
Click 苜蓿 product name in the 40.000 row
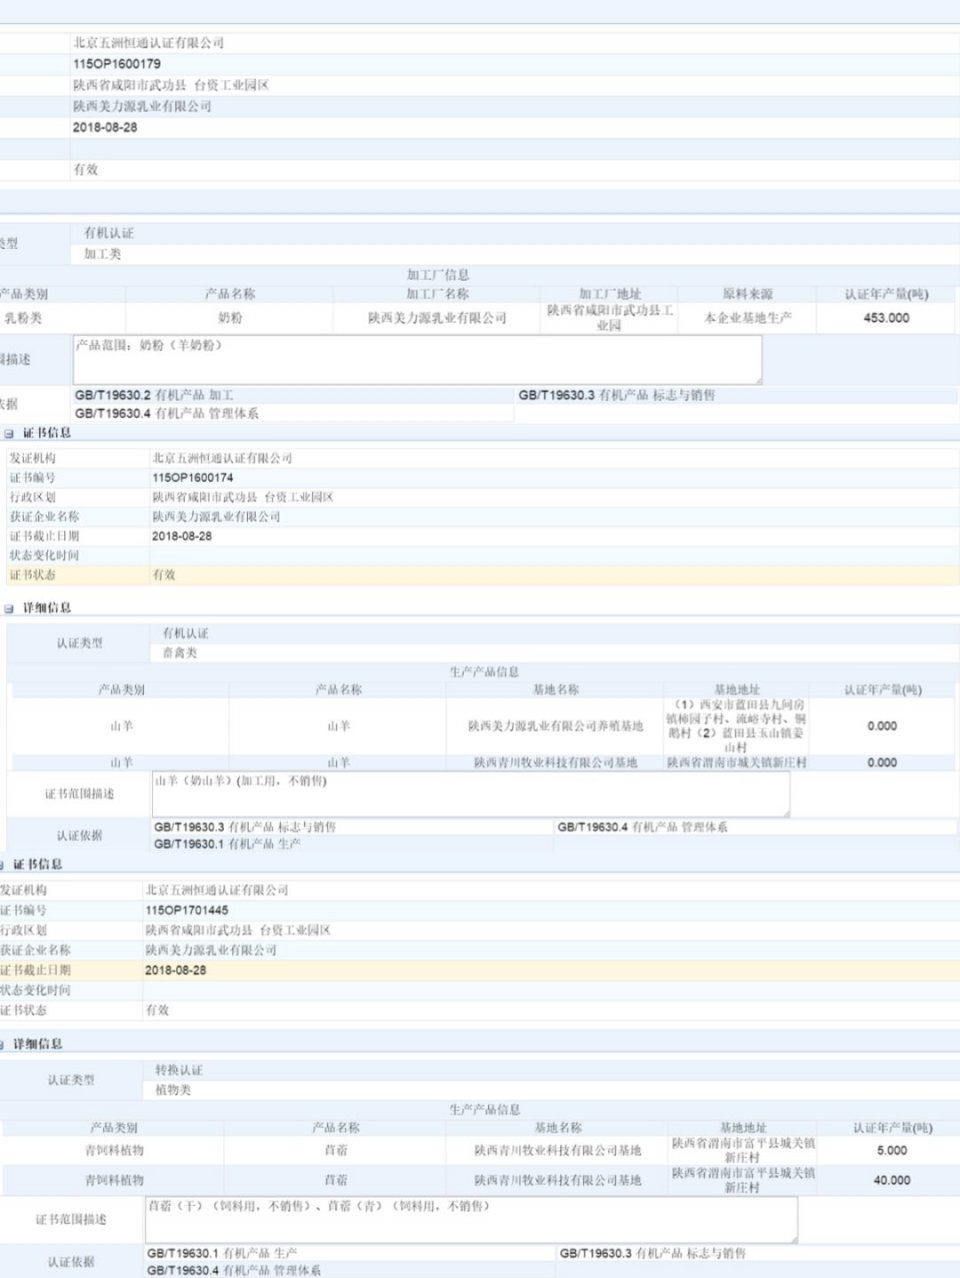pos(336,1181)
